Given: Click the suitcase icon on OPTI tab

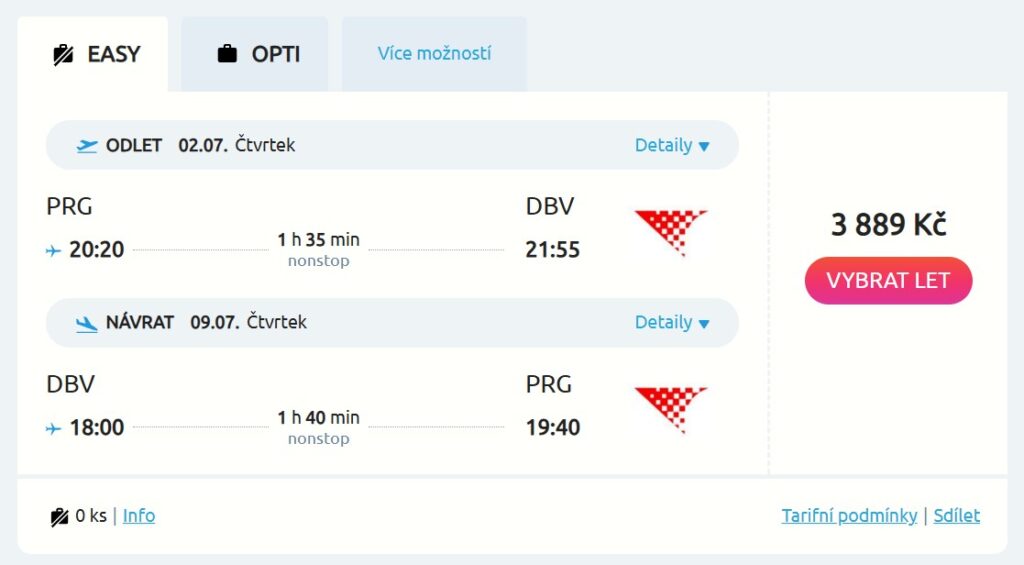Looking at the screenshot, I should pos(227,54).
